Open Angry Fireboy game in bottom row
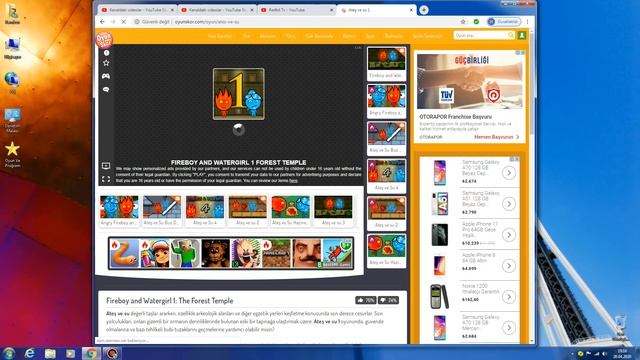The width and height of the screenshot is (640, 360). pyautogui.click(x=119, y=211)
